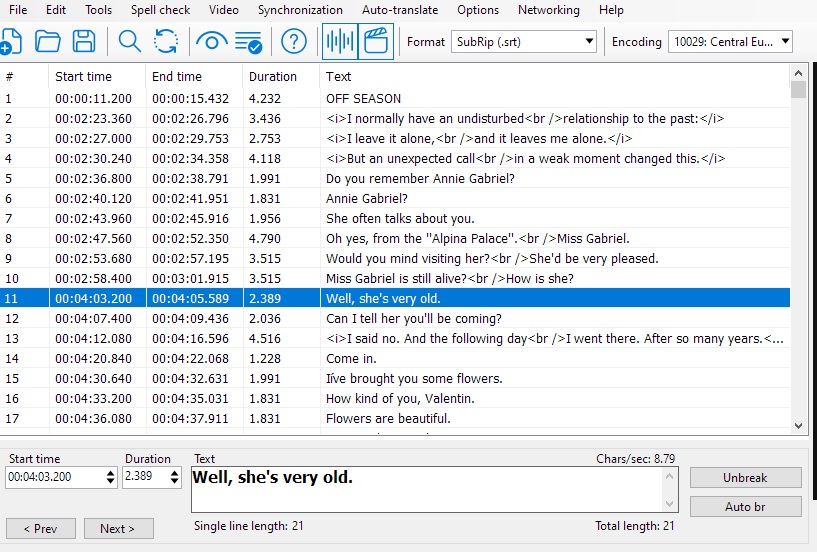
Task: Open the Find magnifier tool
Action: click(129, 41)
